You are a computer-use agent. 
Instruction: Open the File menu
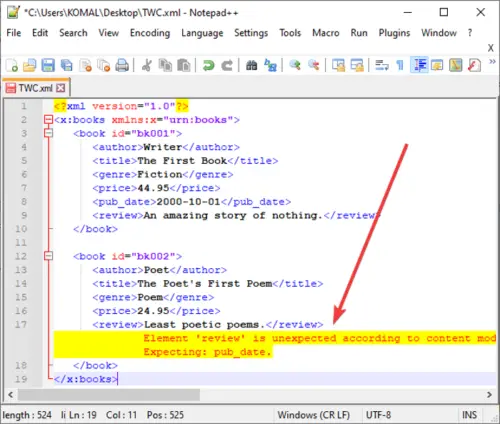pyautogui.click(x=14, y=33)
